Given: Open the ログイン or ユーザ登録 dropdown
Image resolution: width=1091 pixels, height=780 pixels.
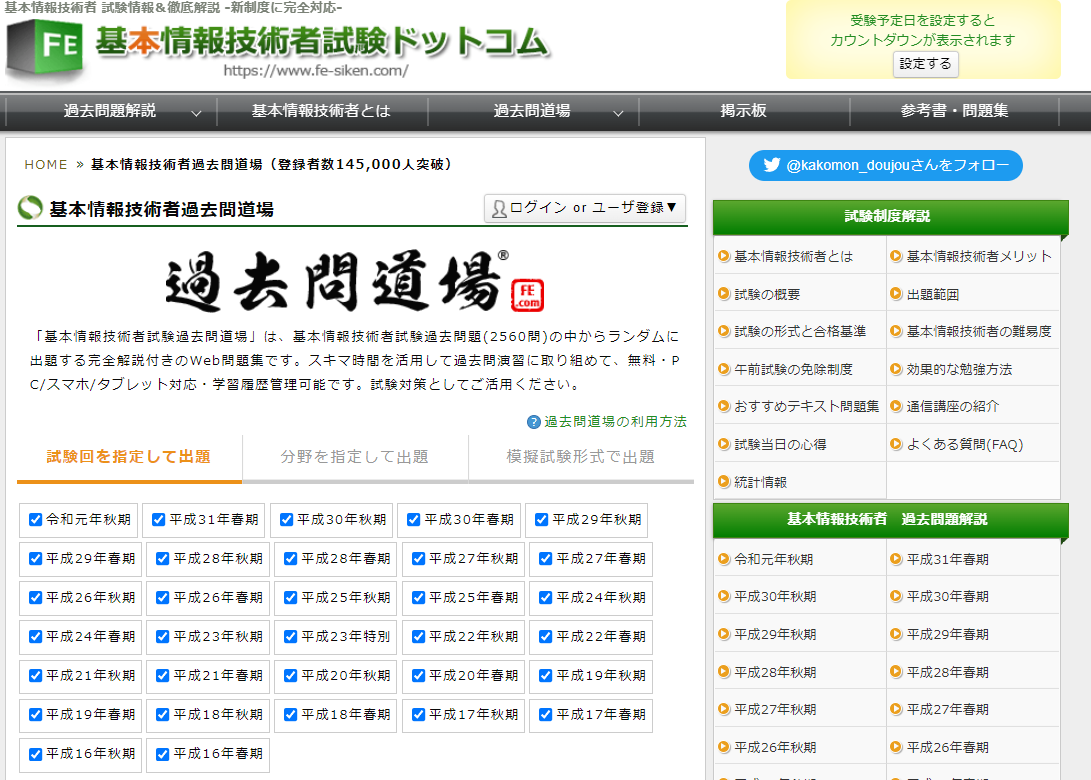Looking at the screenshot, I should [584, 208].
